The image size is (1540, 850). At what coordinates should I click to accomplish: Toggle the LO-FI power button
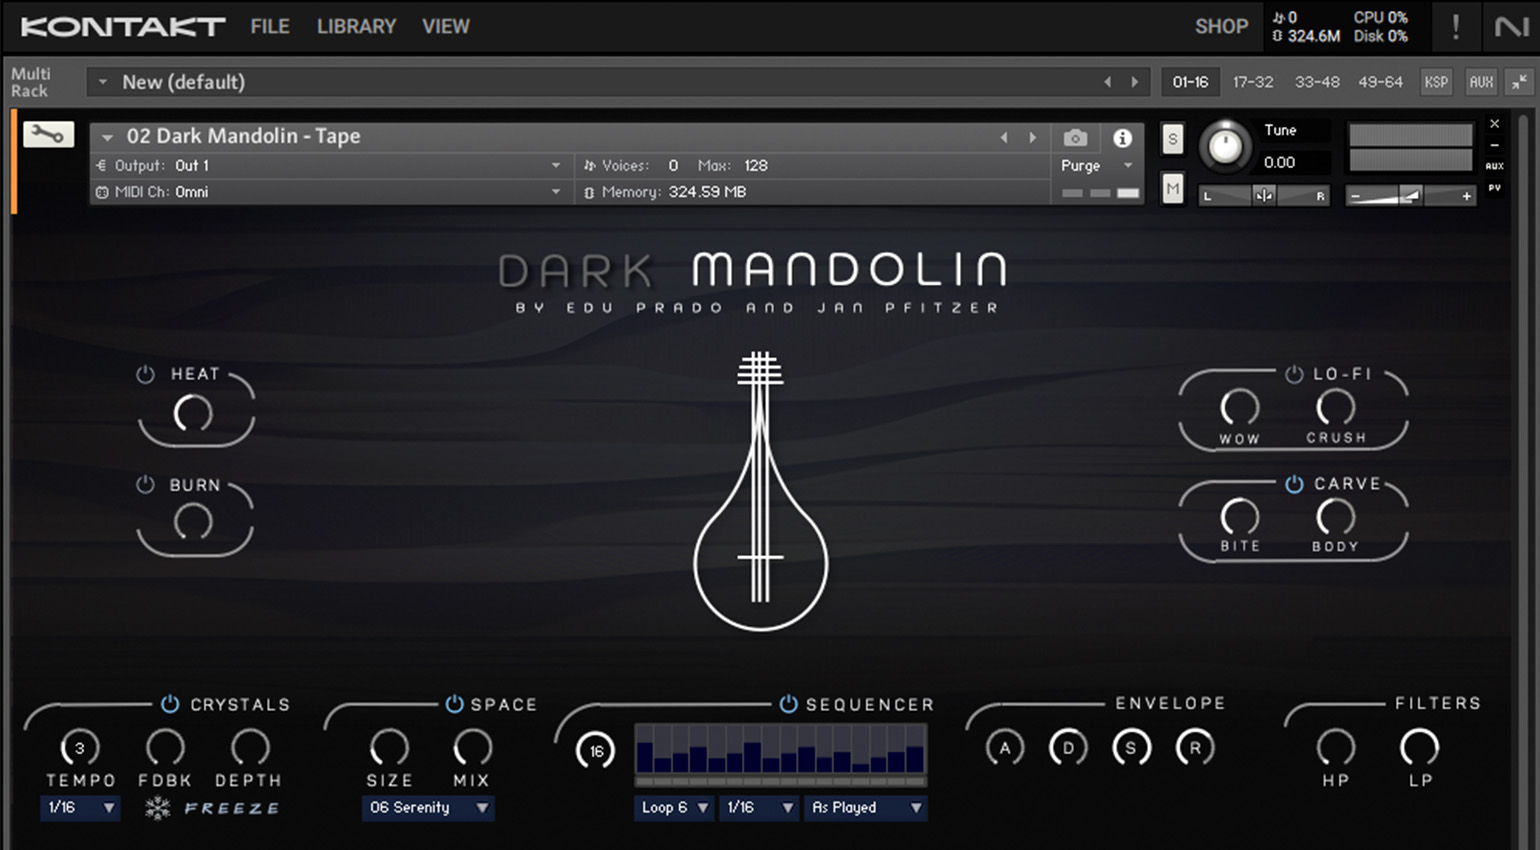pos(1294,374)
